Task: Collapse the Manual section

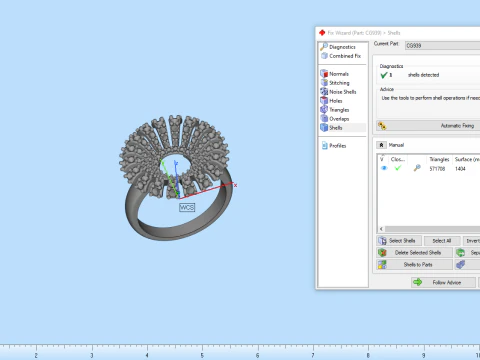Action: click(x=381, y=145)
